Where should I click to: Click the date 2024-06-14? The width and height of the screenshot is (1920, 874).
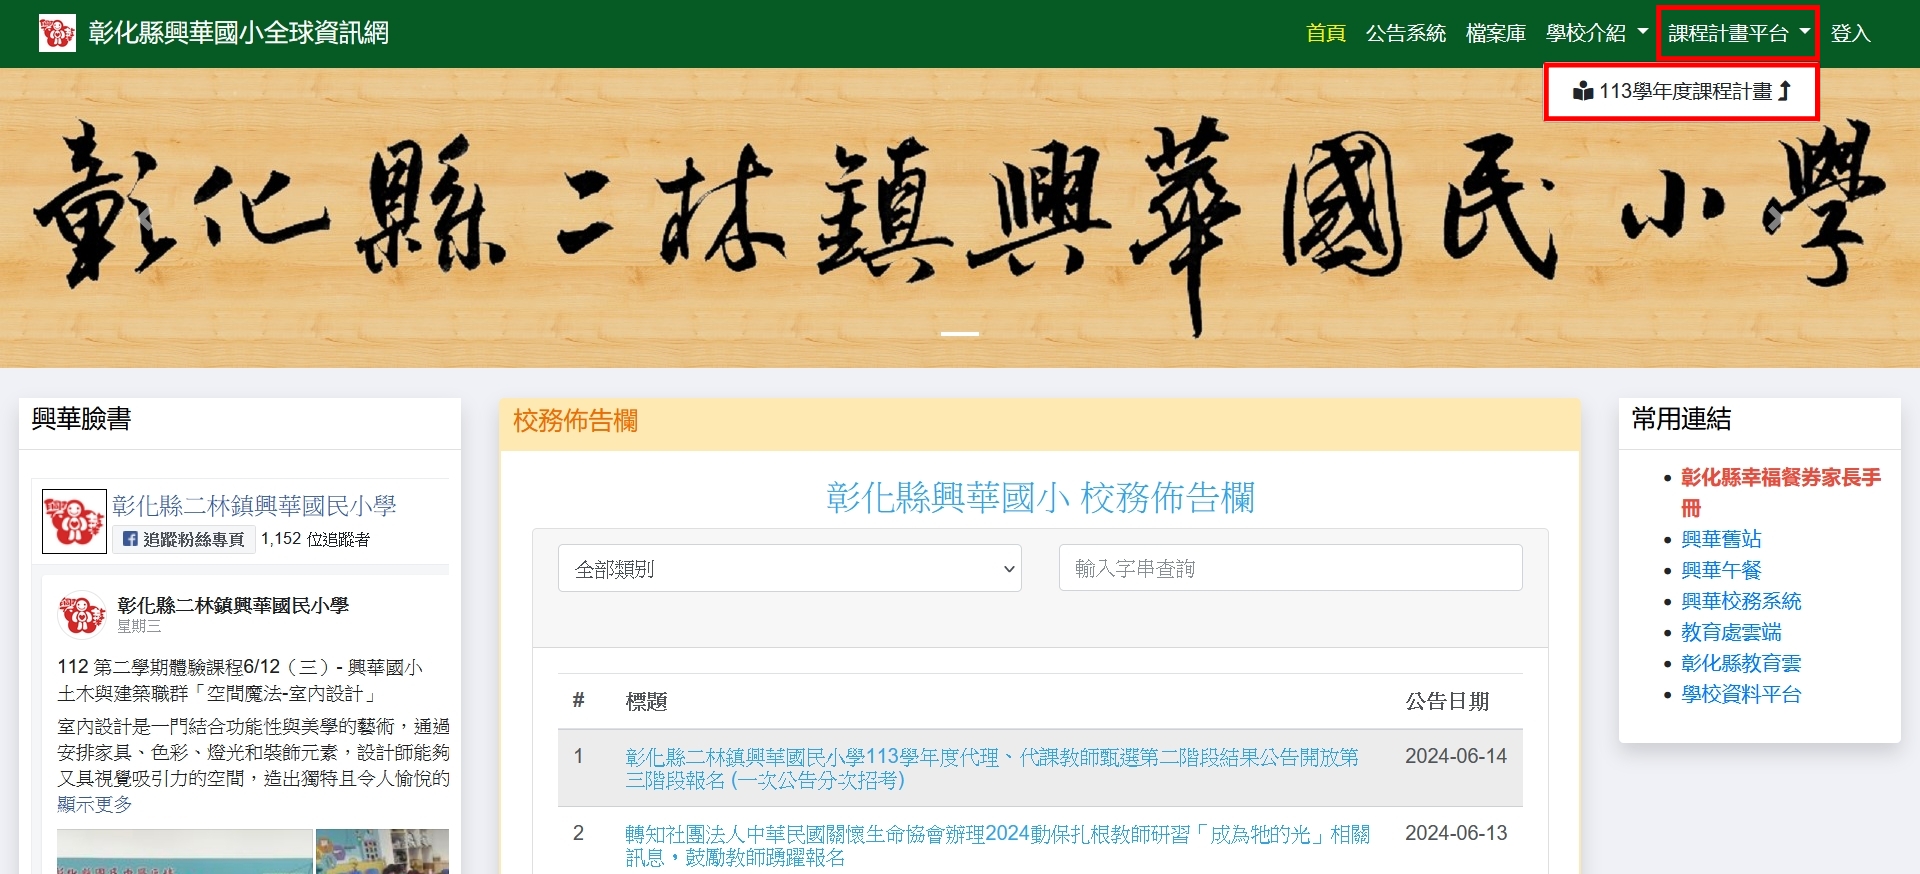click(x=1456, y=756)
